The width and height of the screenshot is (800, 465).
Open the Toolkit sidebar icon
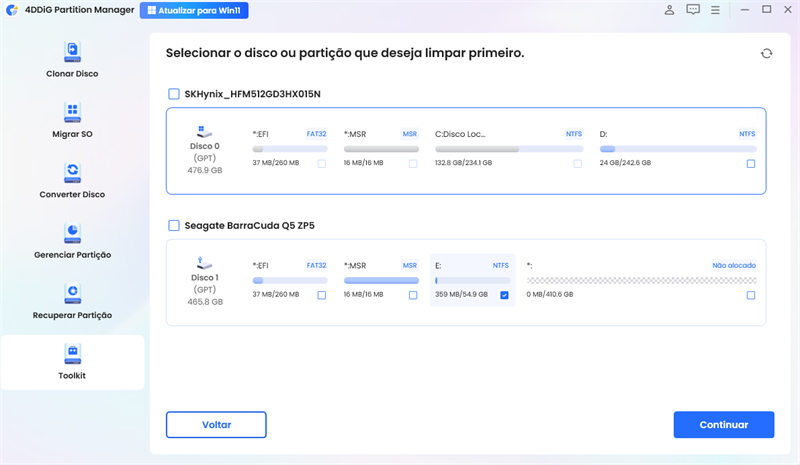click(72, 352)
